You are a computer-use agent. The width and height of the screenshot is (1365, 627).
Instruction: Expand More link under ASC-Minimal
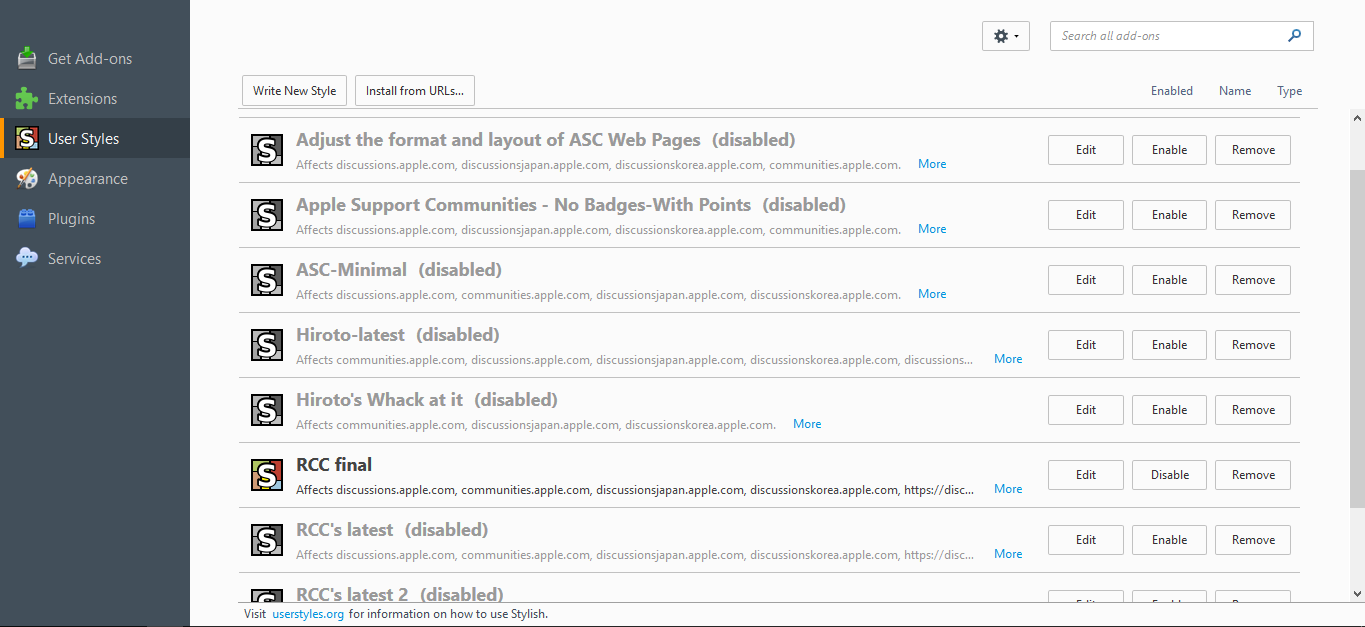932,294
